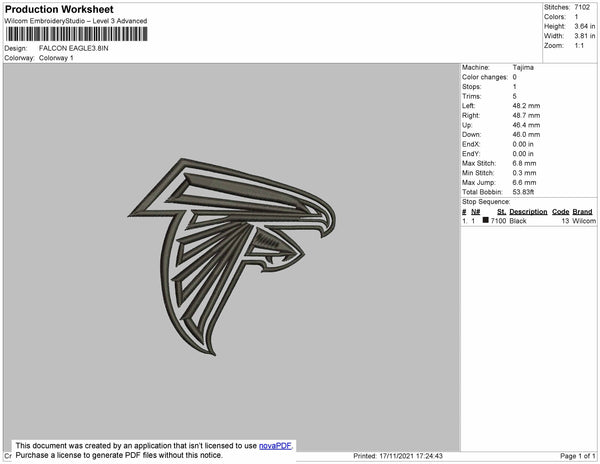Screen dimensions: 600x464
Task: Click the Left 48.2 mm value
Action: click(x=526, y=106)
